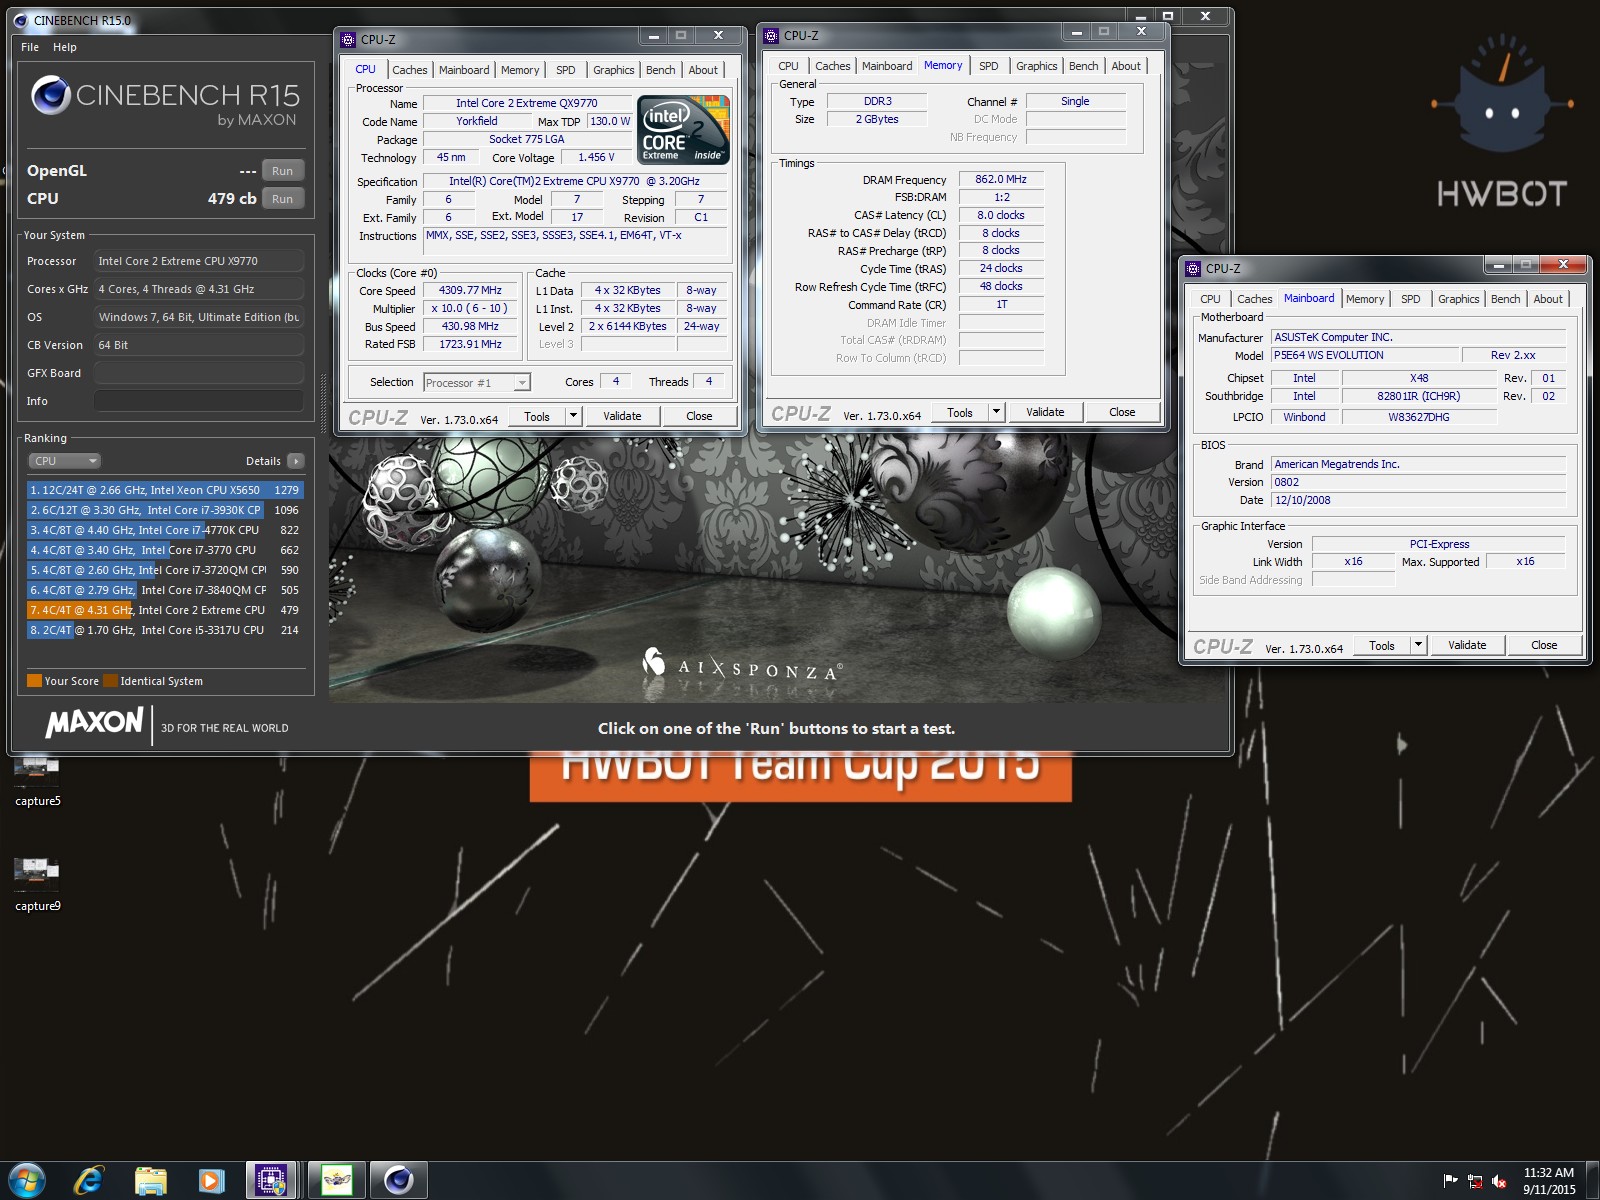Image resolution: width=1600 pixels, height=1200 pixels.
Task: Switch to Caches tab in CPU window
Action: click(x=410, y=70)
